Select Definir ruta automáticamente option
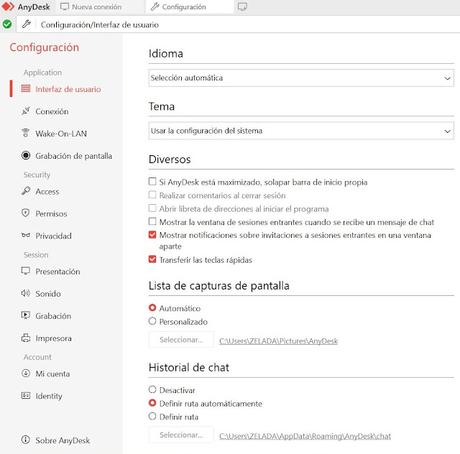The height and width of the screenshot is (454, 460). [152, 403]
